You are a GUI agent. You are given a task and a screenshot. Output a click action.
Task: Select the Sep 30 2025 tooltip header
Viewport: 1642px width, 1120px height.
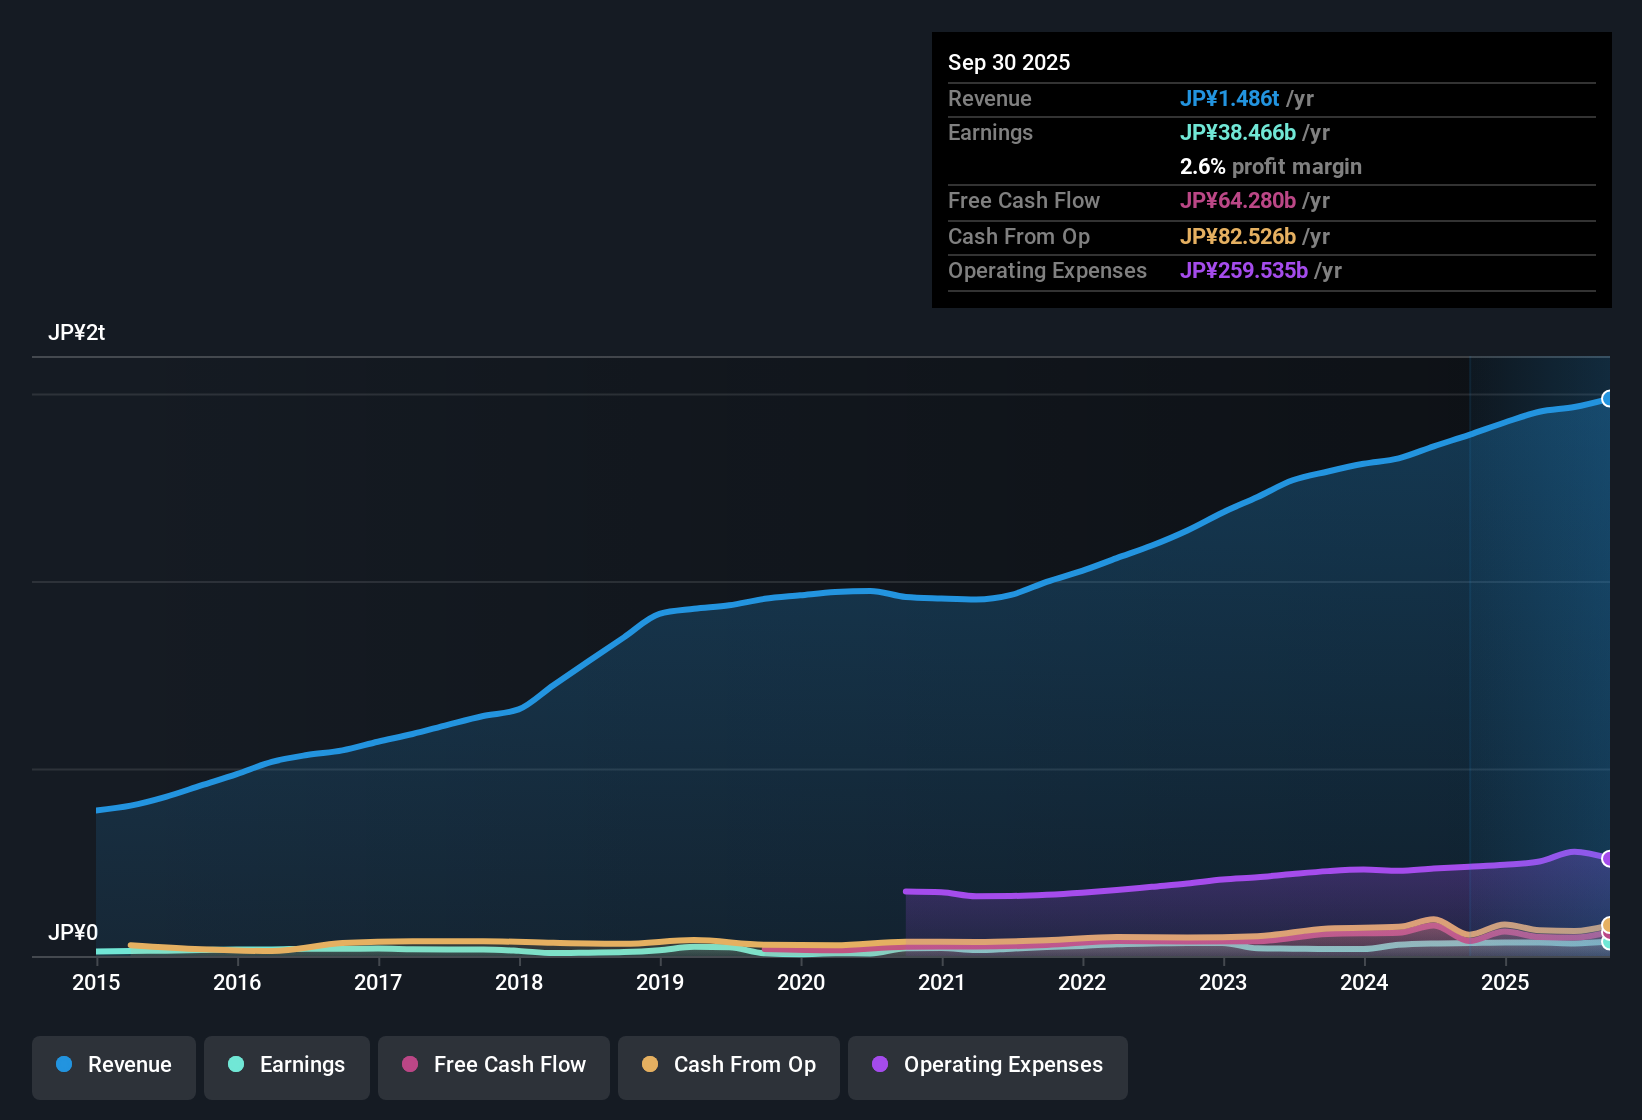[1009, 62]
